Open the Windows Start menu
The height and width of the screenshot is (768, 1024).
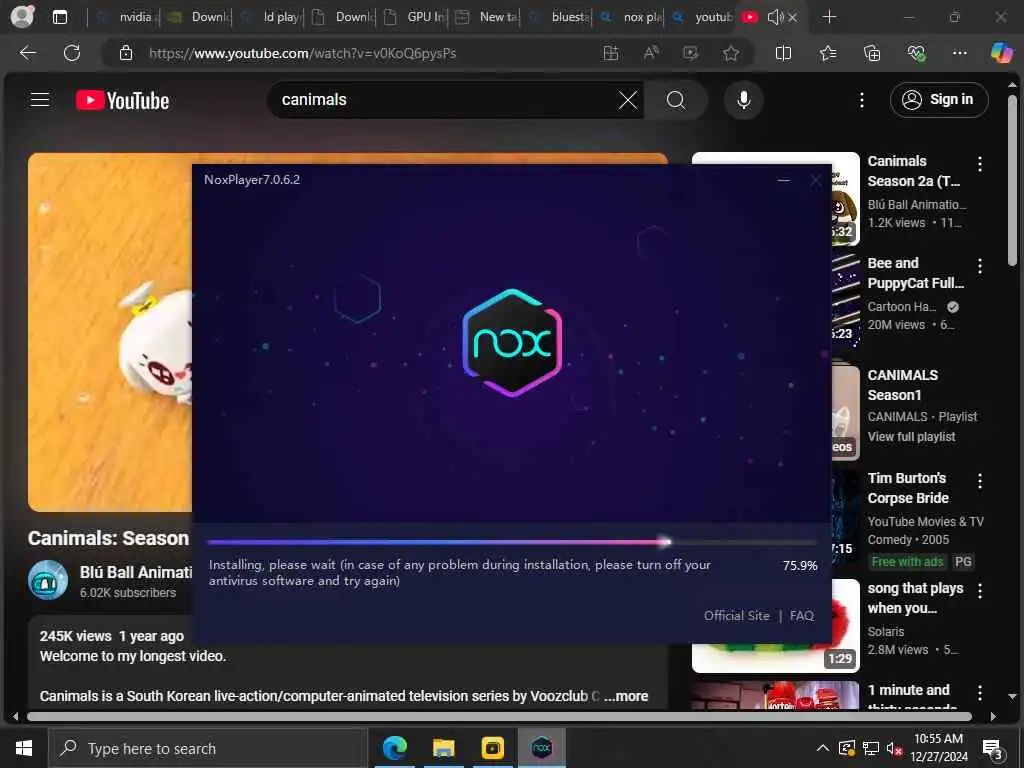pos(24,748)
